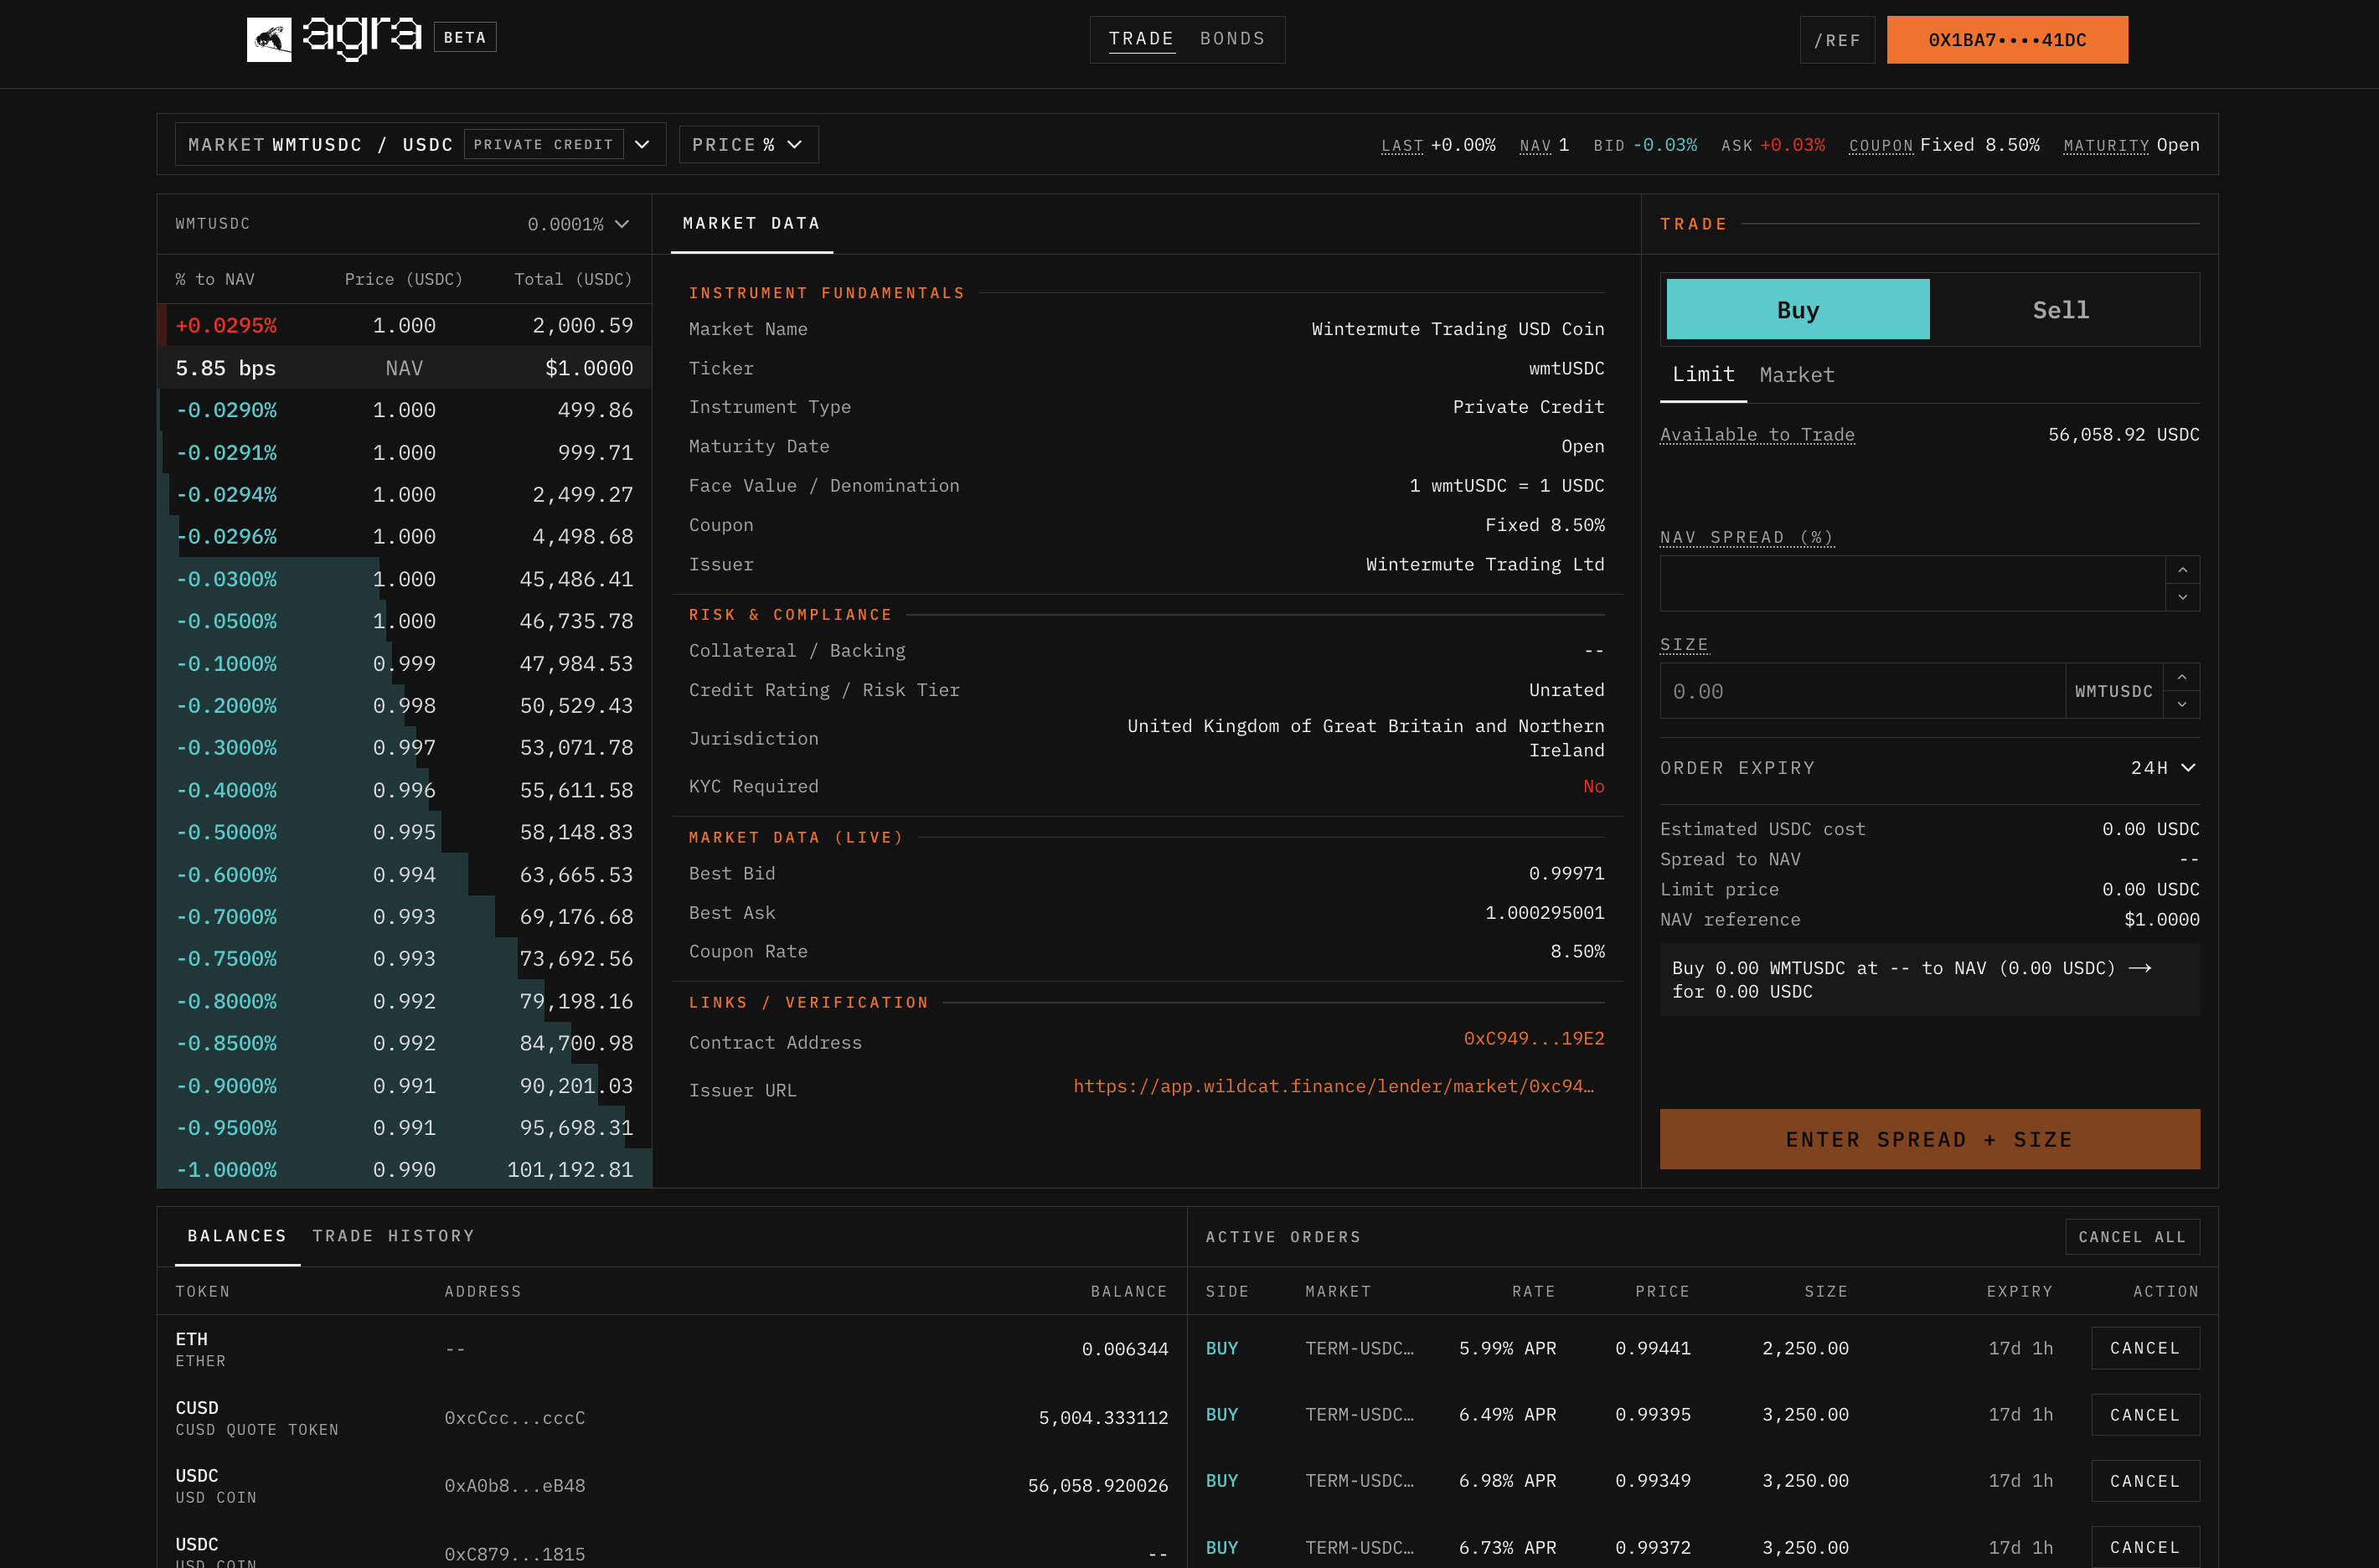2379x1568 pixels.
Task: Click the COUPON label in header stats
Action: pos(1880,146)
